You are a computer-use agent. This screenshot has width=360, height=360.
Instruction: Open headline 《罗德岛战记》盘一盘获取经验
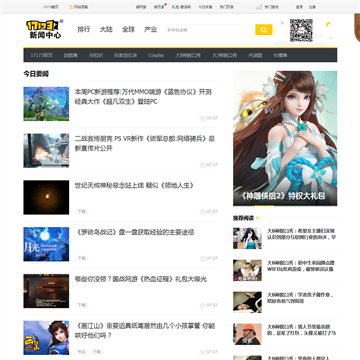point(134,232)
